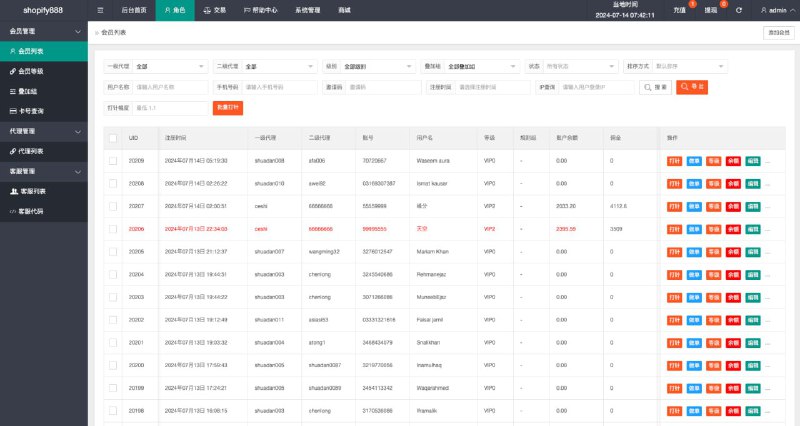Open the 帮助中心 top menu
This screenshot has width=800, height=426.
pos(261,10)
